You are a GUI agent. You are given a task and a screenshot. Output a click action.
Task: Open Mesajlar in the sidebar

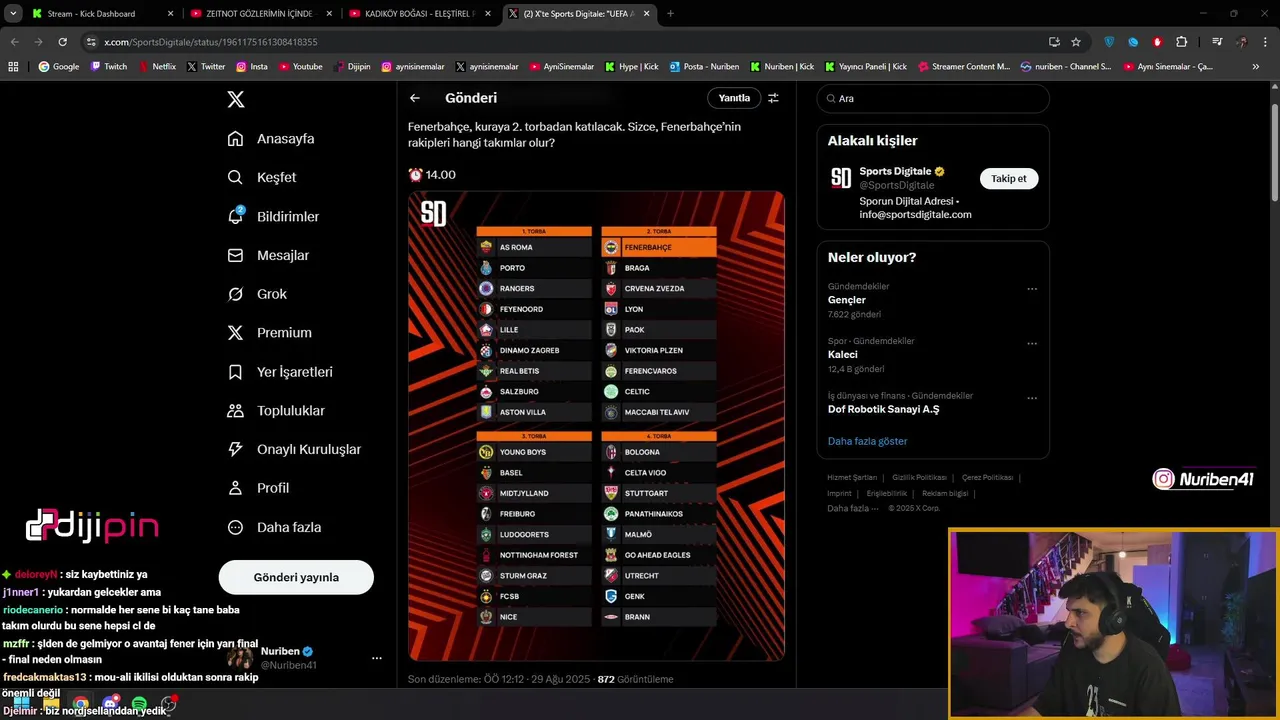(x=268, y=255)
